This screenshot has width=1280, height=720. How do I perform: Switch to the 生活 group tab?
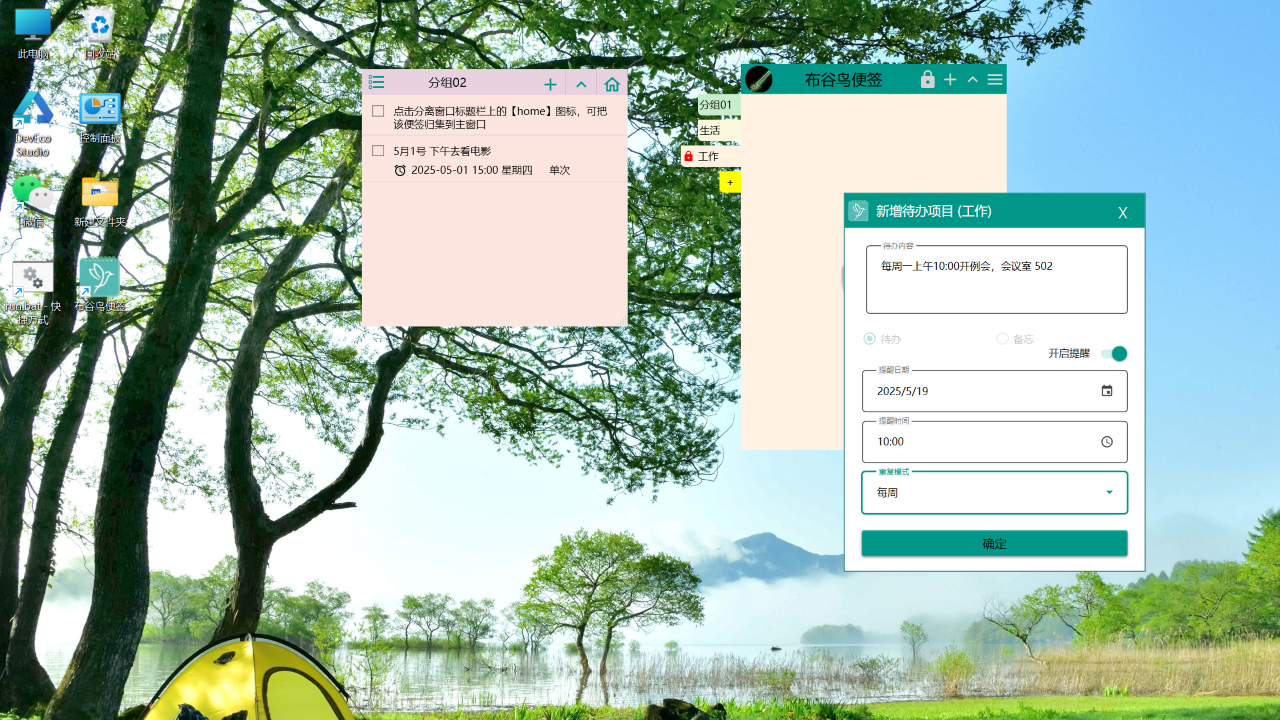[x=711, y=130]
